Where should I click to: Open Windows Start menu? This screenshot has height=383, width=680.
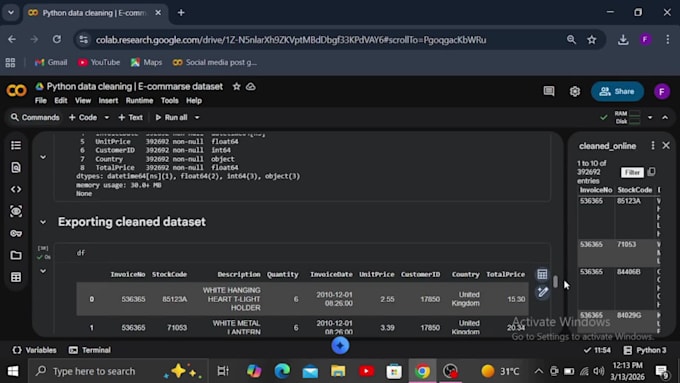click(13, 371)
